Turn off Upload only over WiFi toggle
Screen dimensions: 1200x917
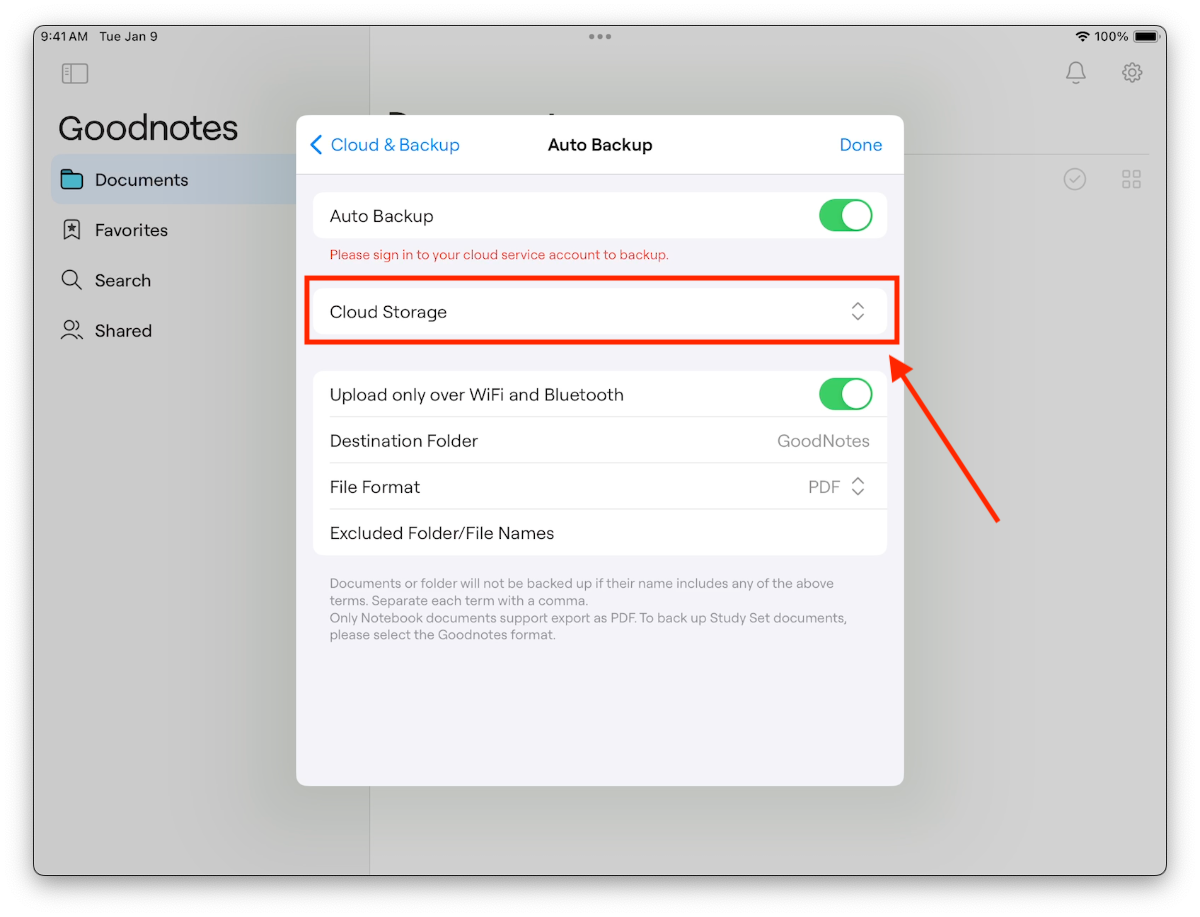click(x=845, y=395)
